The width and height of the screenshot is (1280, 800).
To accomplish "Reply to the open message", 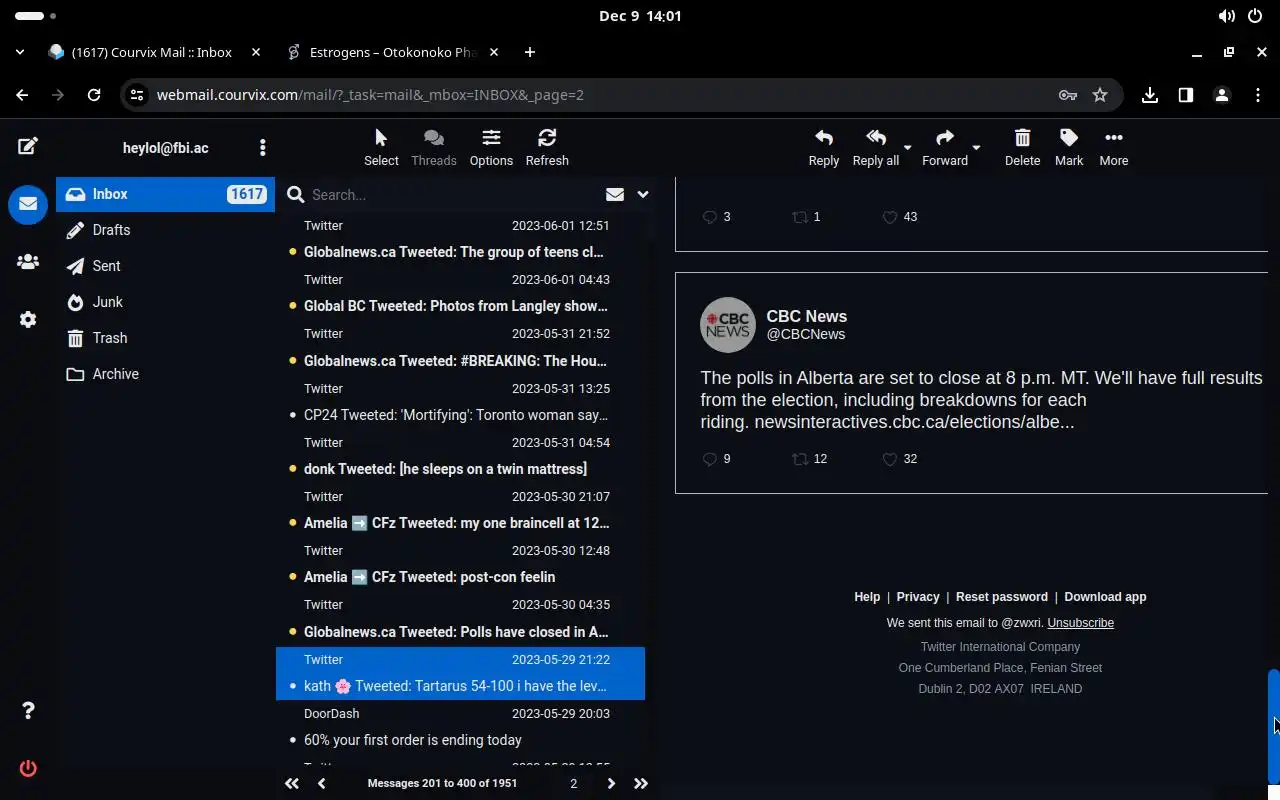I will [824, 147].
